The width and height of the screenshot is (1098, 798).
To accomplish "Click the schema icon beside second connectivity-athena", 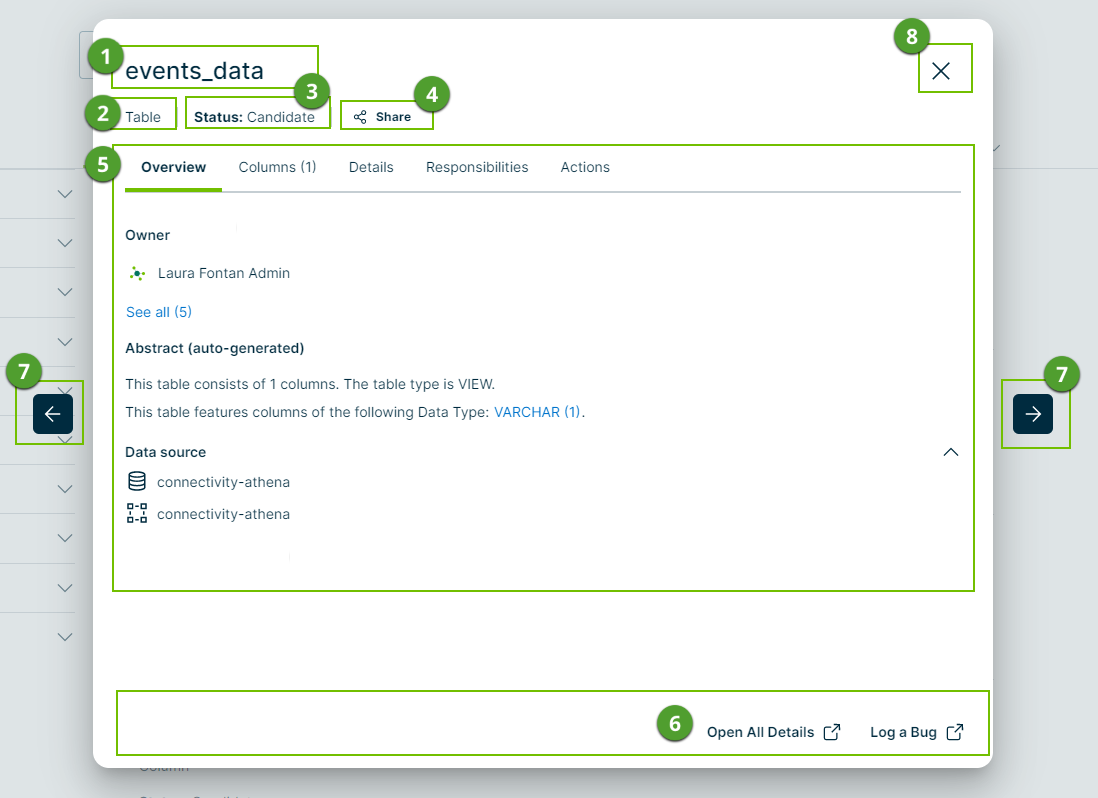I will [x=137, y=514].
